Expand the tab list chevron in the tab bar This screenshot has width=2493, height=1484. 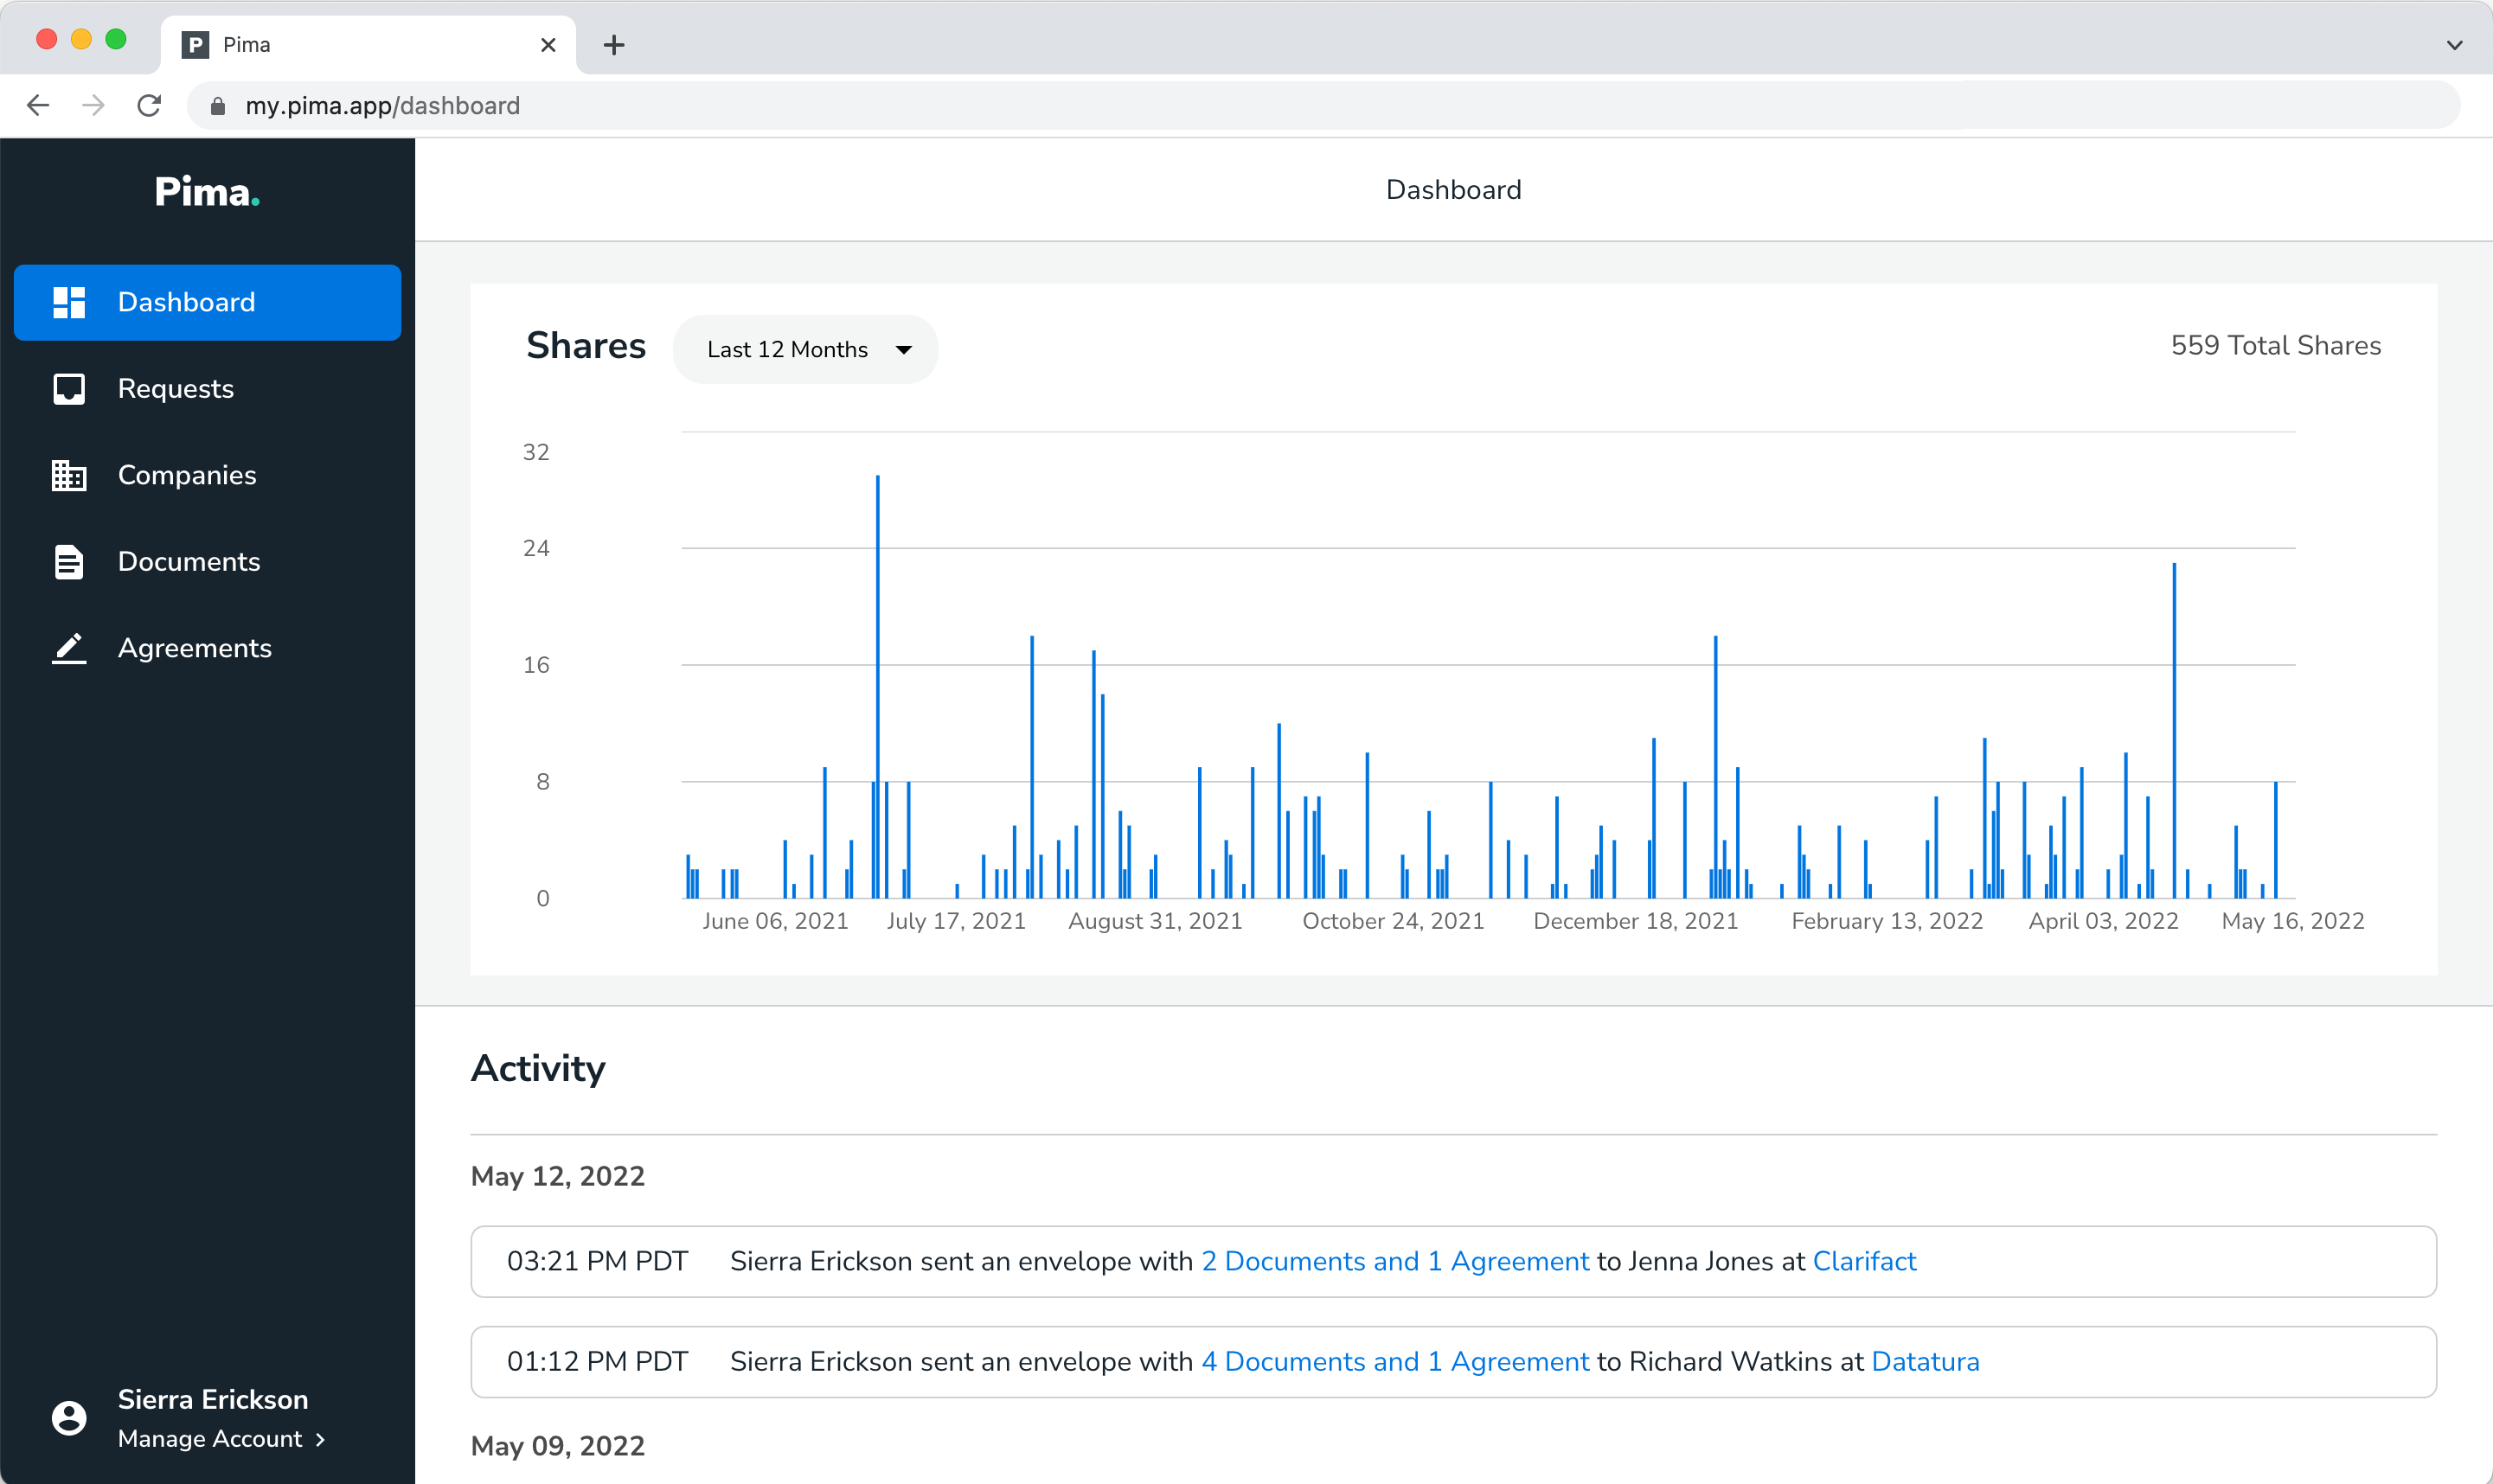tap(2454, 45)
